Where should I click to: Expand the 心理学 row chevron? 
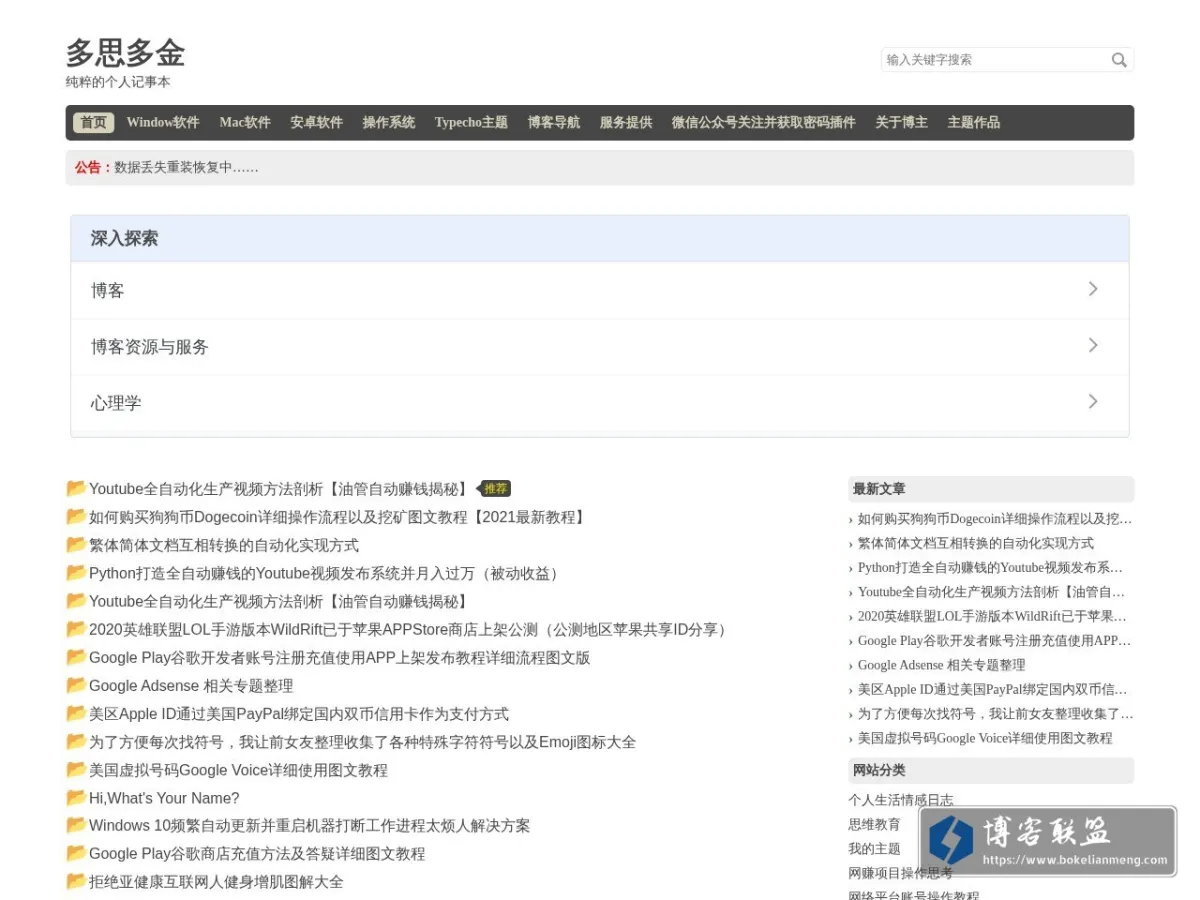click(1093, 401)
